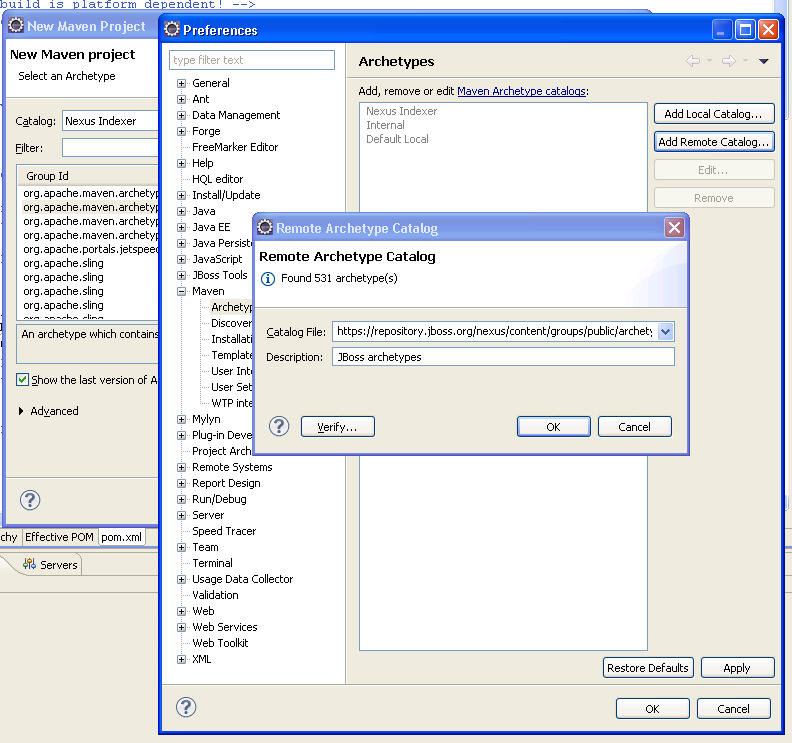Toggle Show the last version of Archetype checkbox
The width and height of the screenshot is (792, 743).
click(x=23, y=380)
